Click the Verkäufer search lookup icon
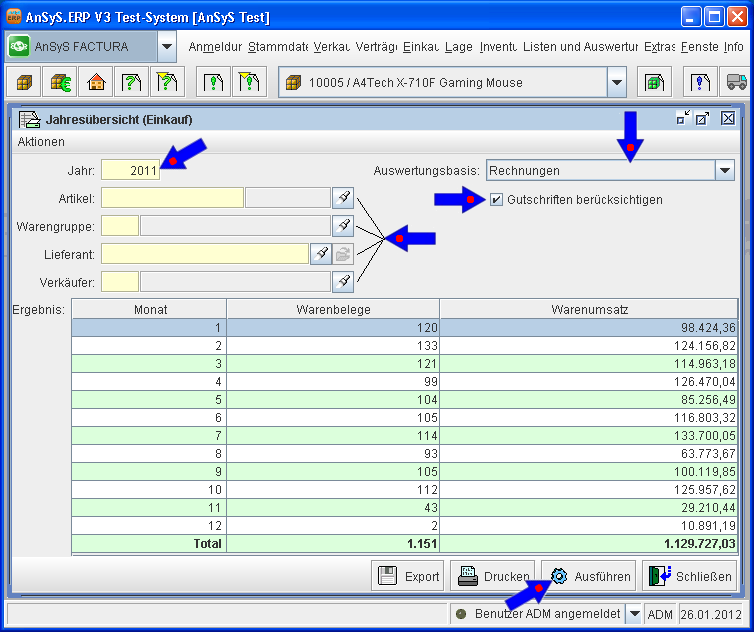754x632 pixels. tap(343, 282)
